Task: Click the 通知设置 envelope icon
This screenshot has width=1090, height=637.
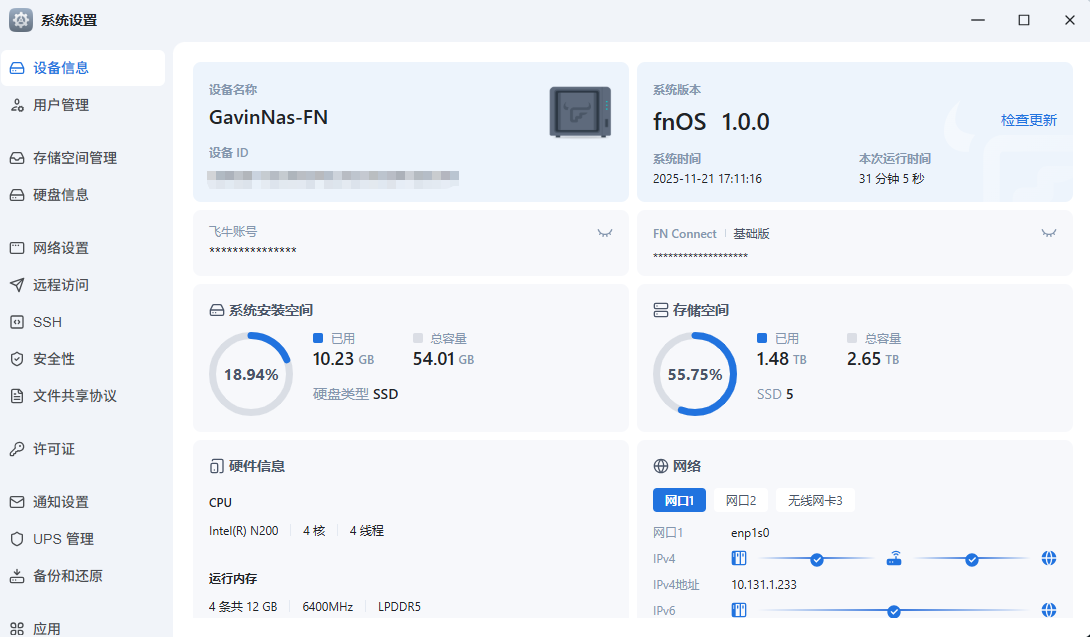Action: coord(17,502)
